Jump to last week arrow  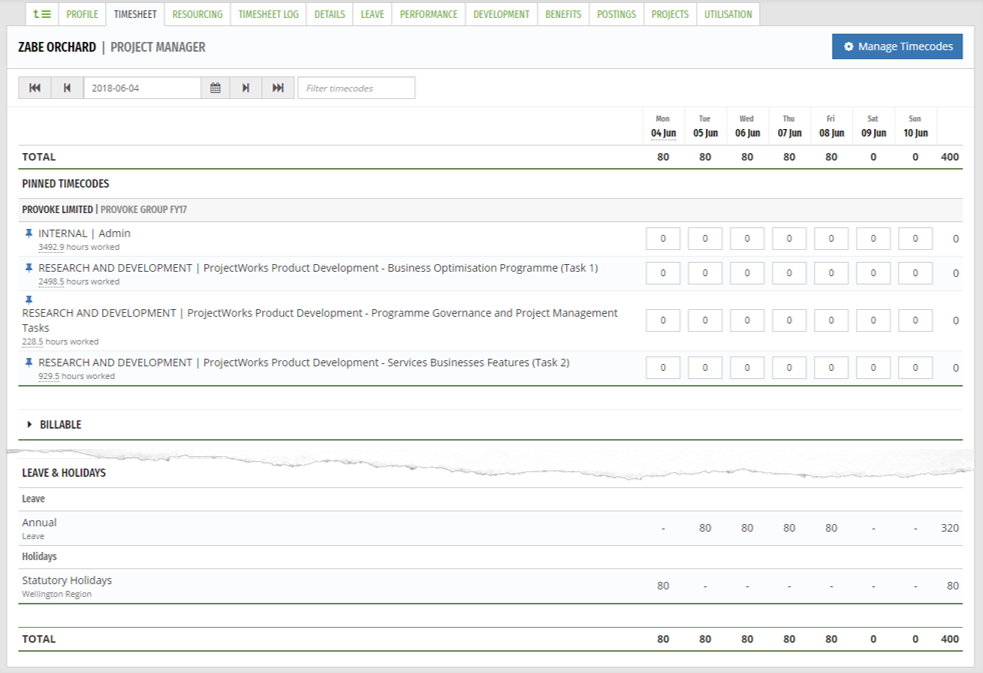click(x=278, y=88)
